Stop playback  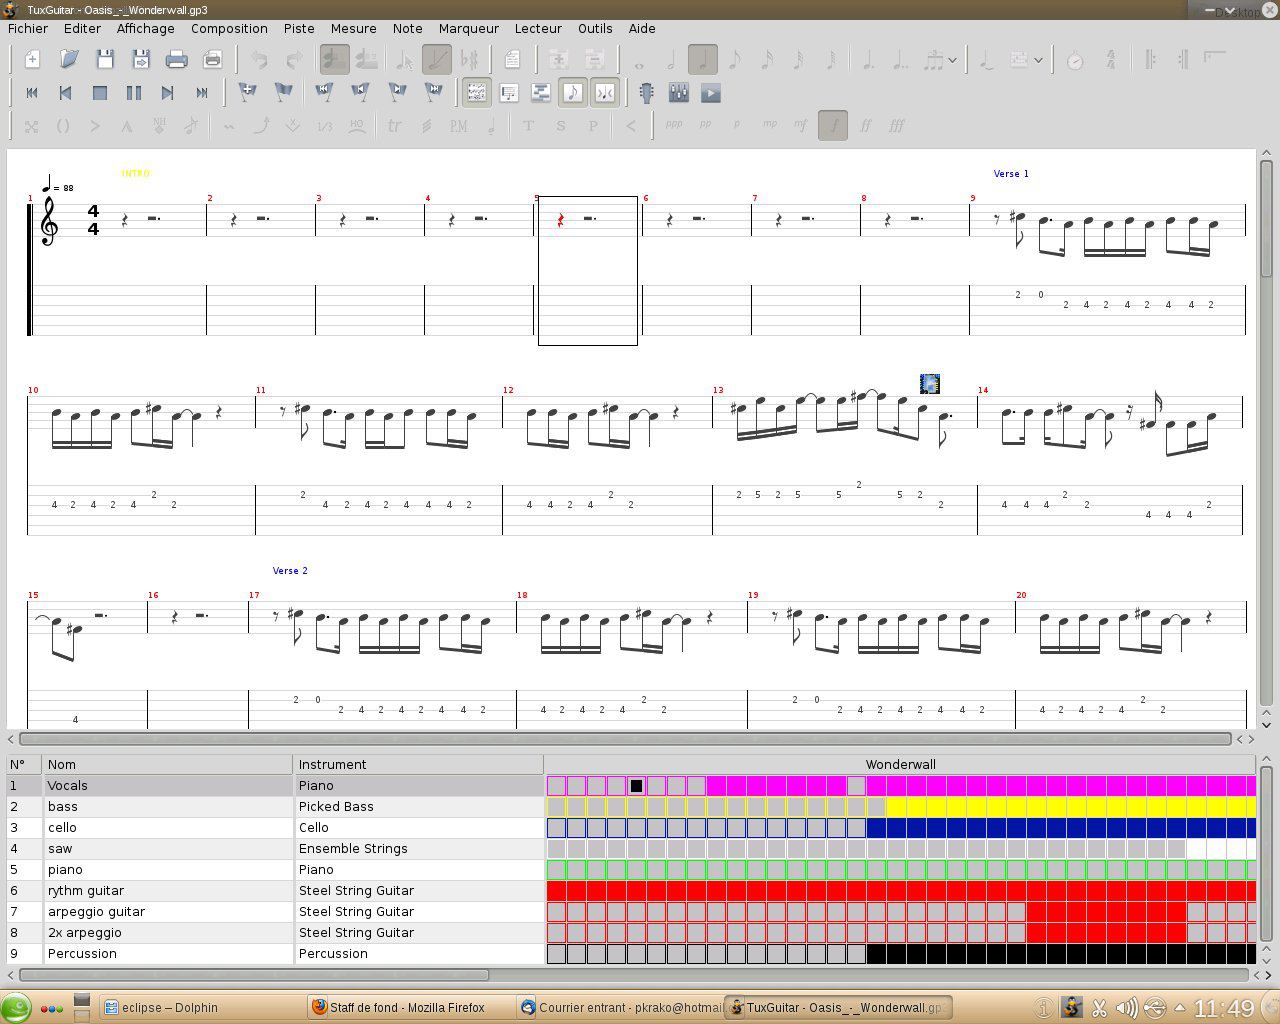[x=100, y=92]
